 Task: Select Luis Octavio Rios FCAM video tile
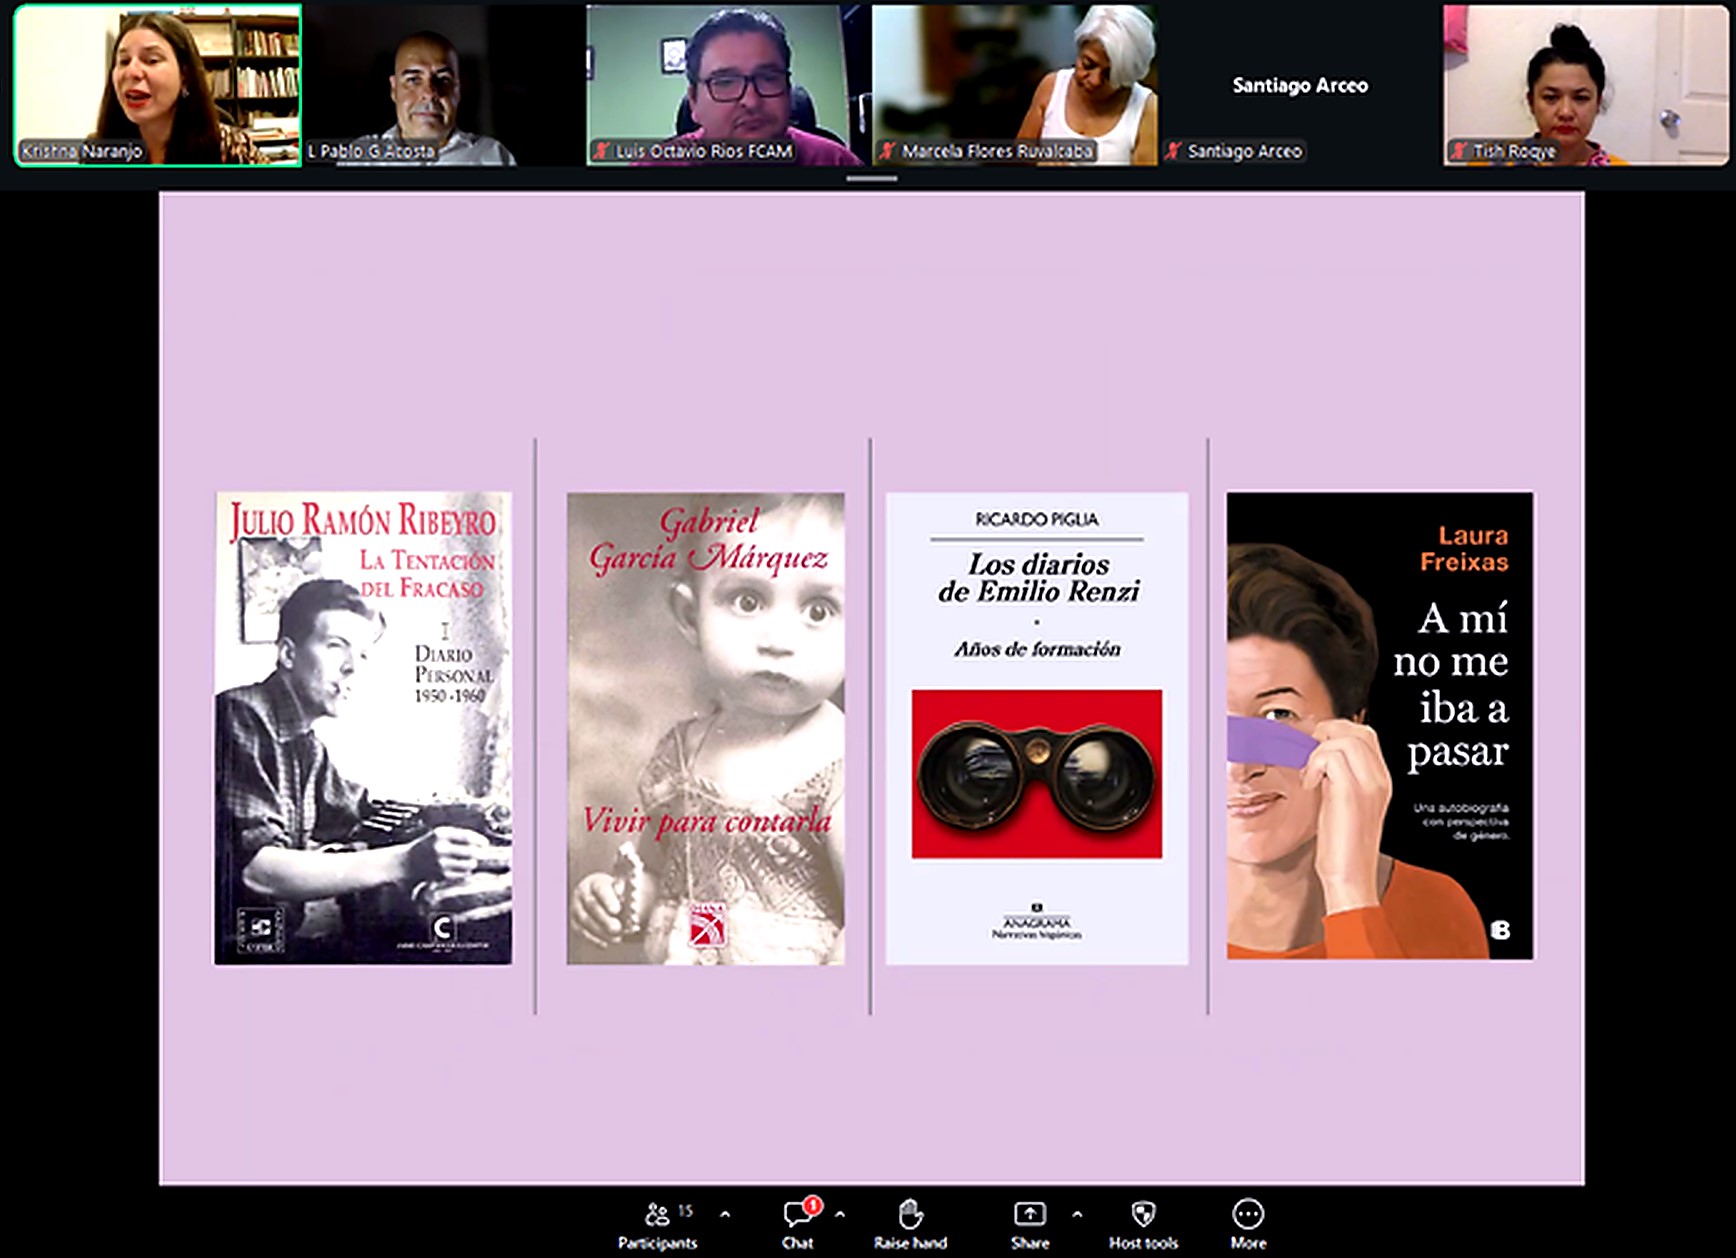click(x=729, y=85)
